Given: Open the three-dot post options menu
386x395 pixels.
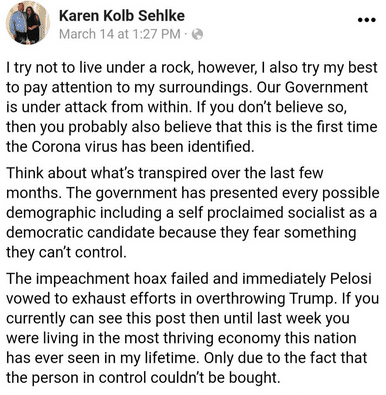Looking at the screenshot, I should 367,20.
